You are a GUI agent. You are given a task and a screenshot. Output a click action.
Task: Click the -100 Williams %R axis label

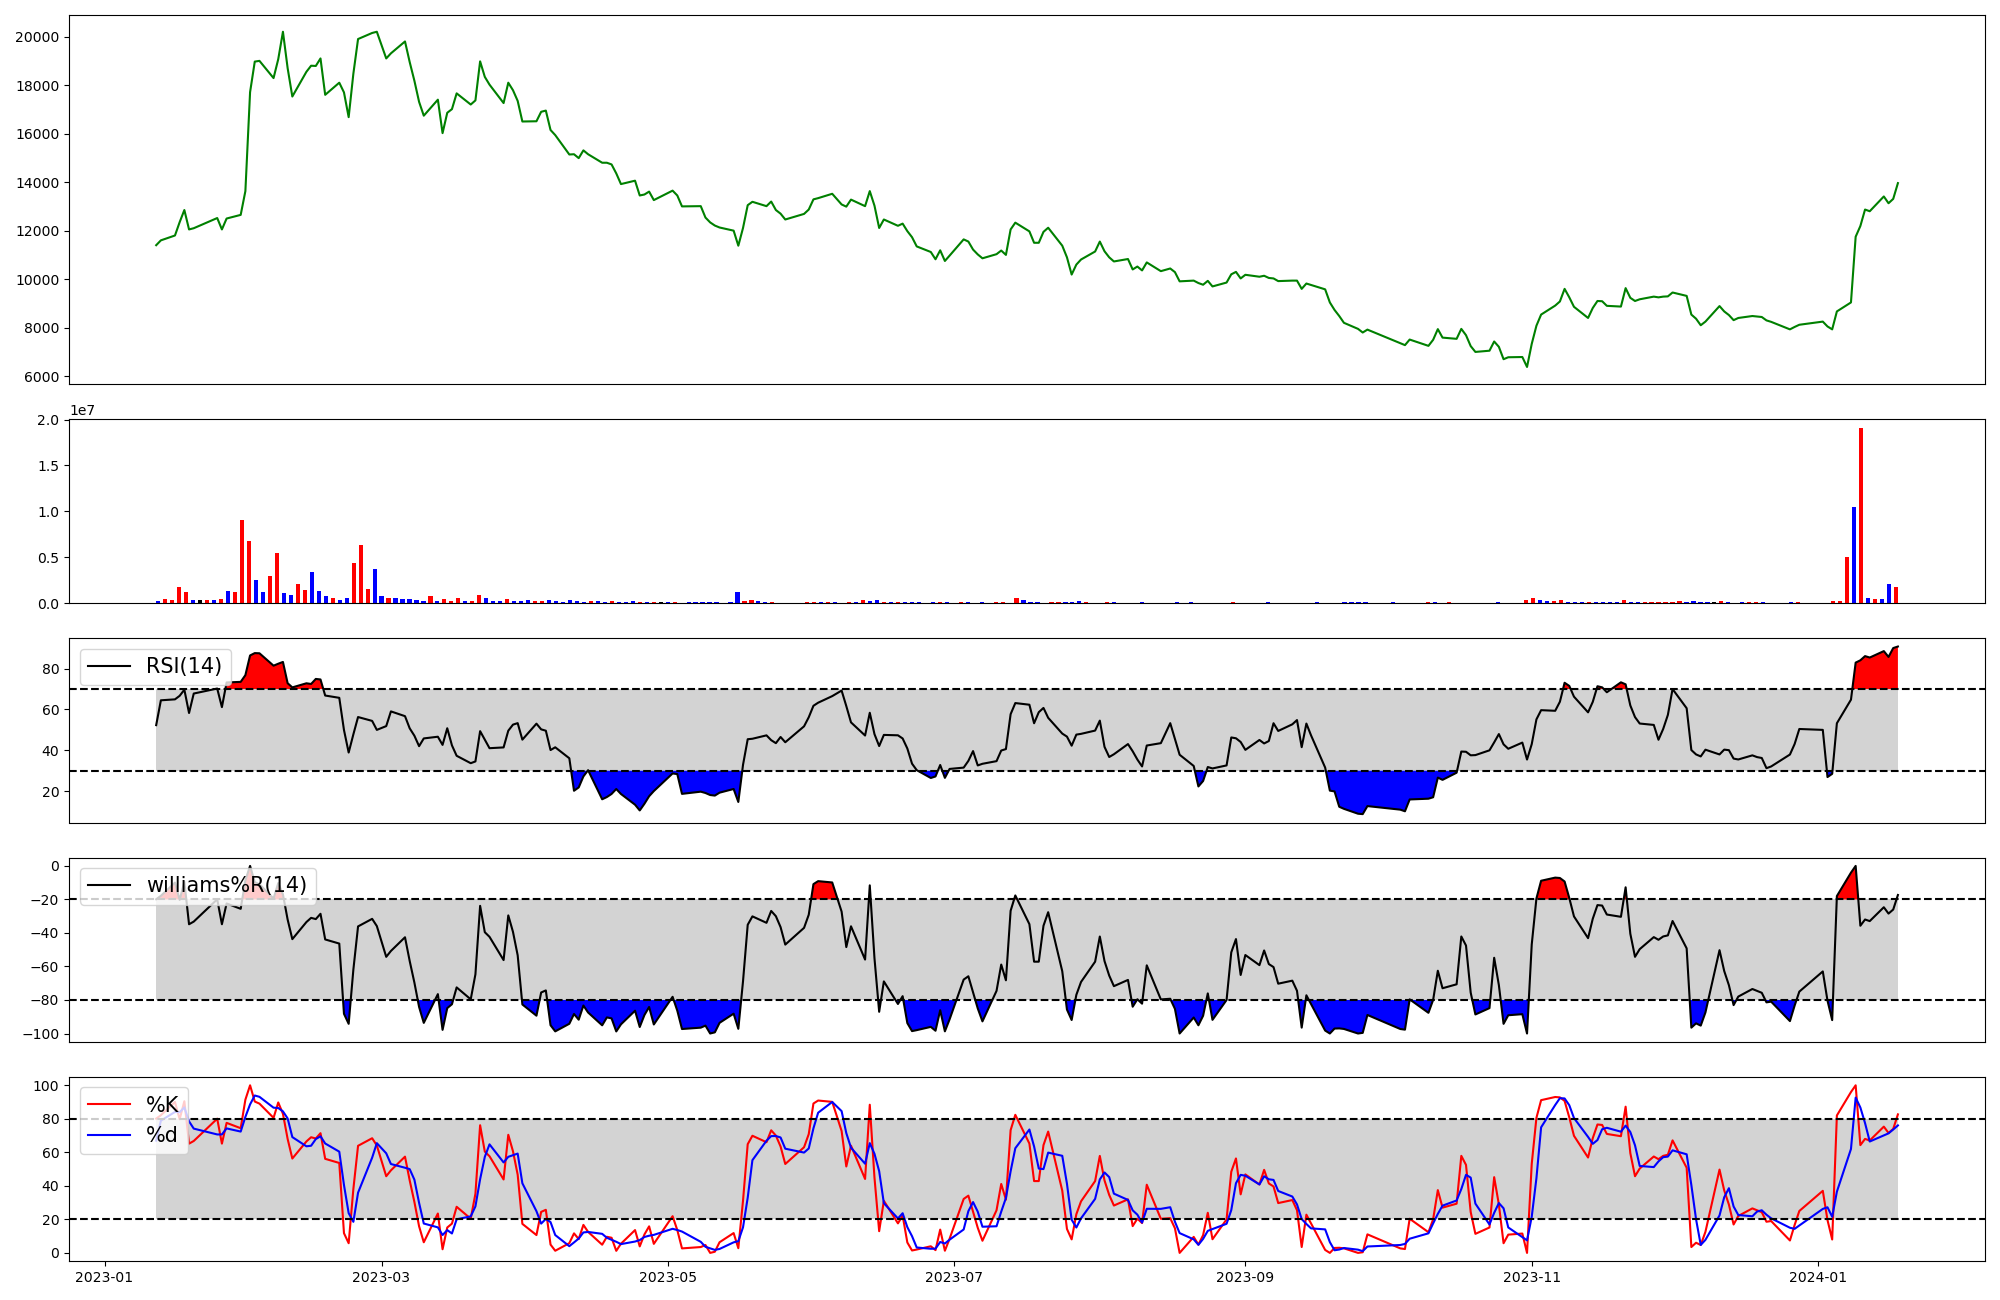[x=40, y=1034]
